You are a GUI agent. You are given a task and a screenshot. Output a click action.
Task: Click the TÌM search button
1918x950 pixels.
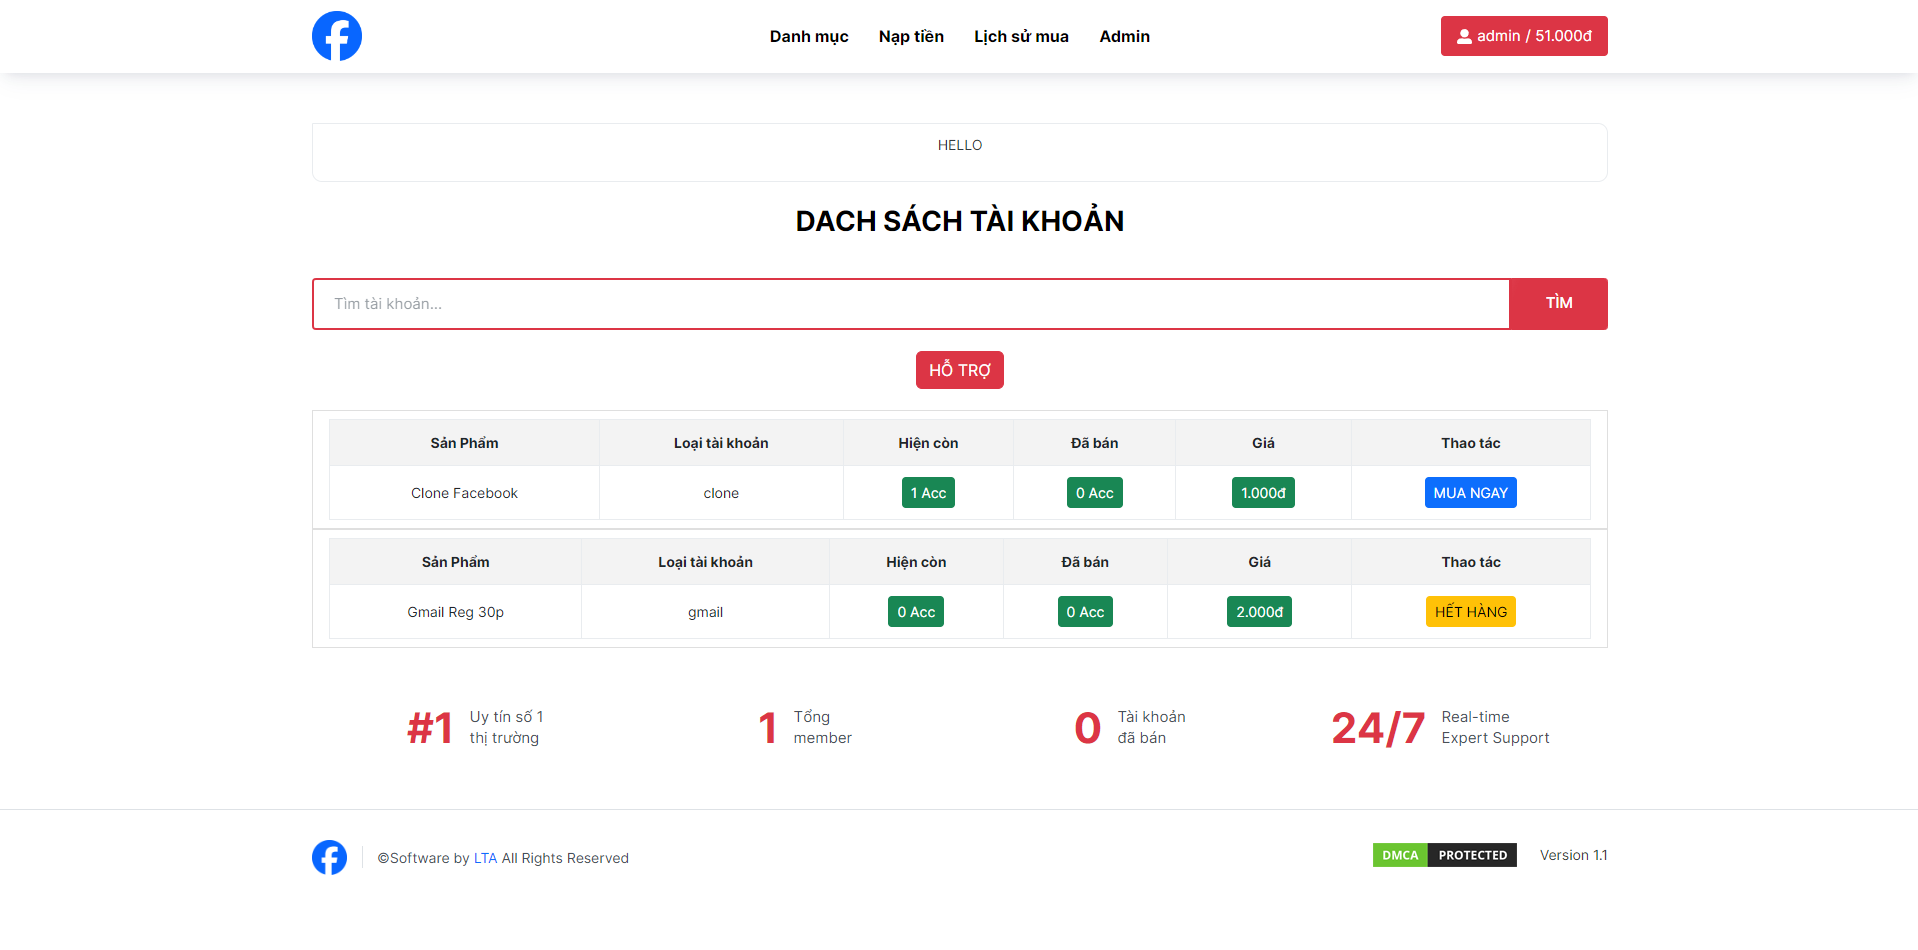pyautogui.click(x=1557, y=303)
